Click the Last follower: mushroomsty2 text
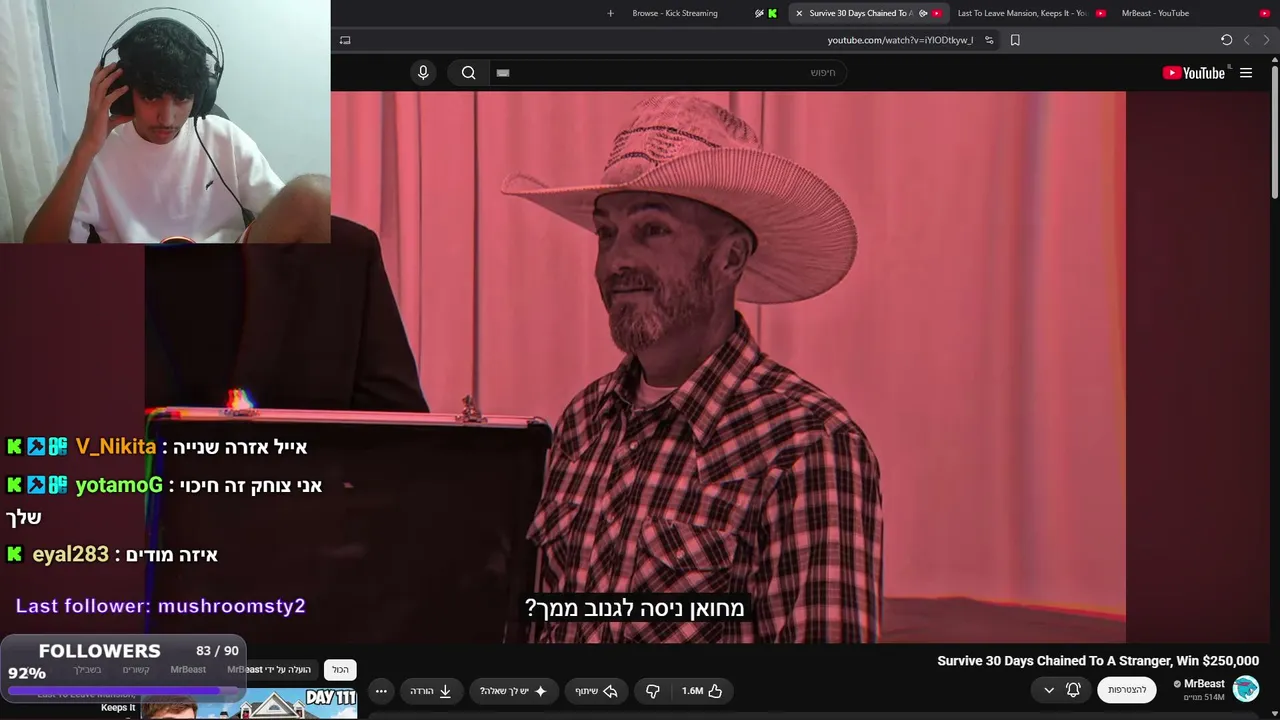Viewport: 1280px width, 720px height. (x=161, y=606)
